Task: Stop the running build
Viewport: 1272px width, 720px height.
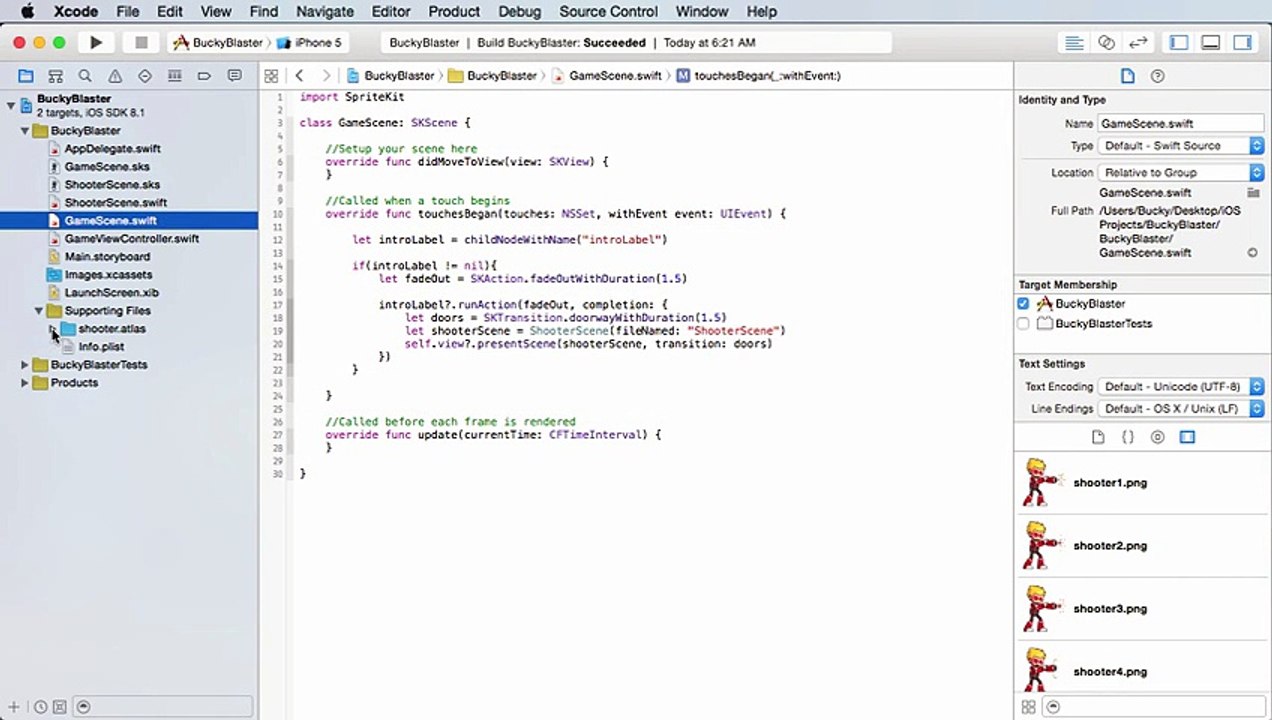Action: [141, 43]
